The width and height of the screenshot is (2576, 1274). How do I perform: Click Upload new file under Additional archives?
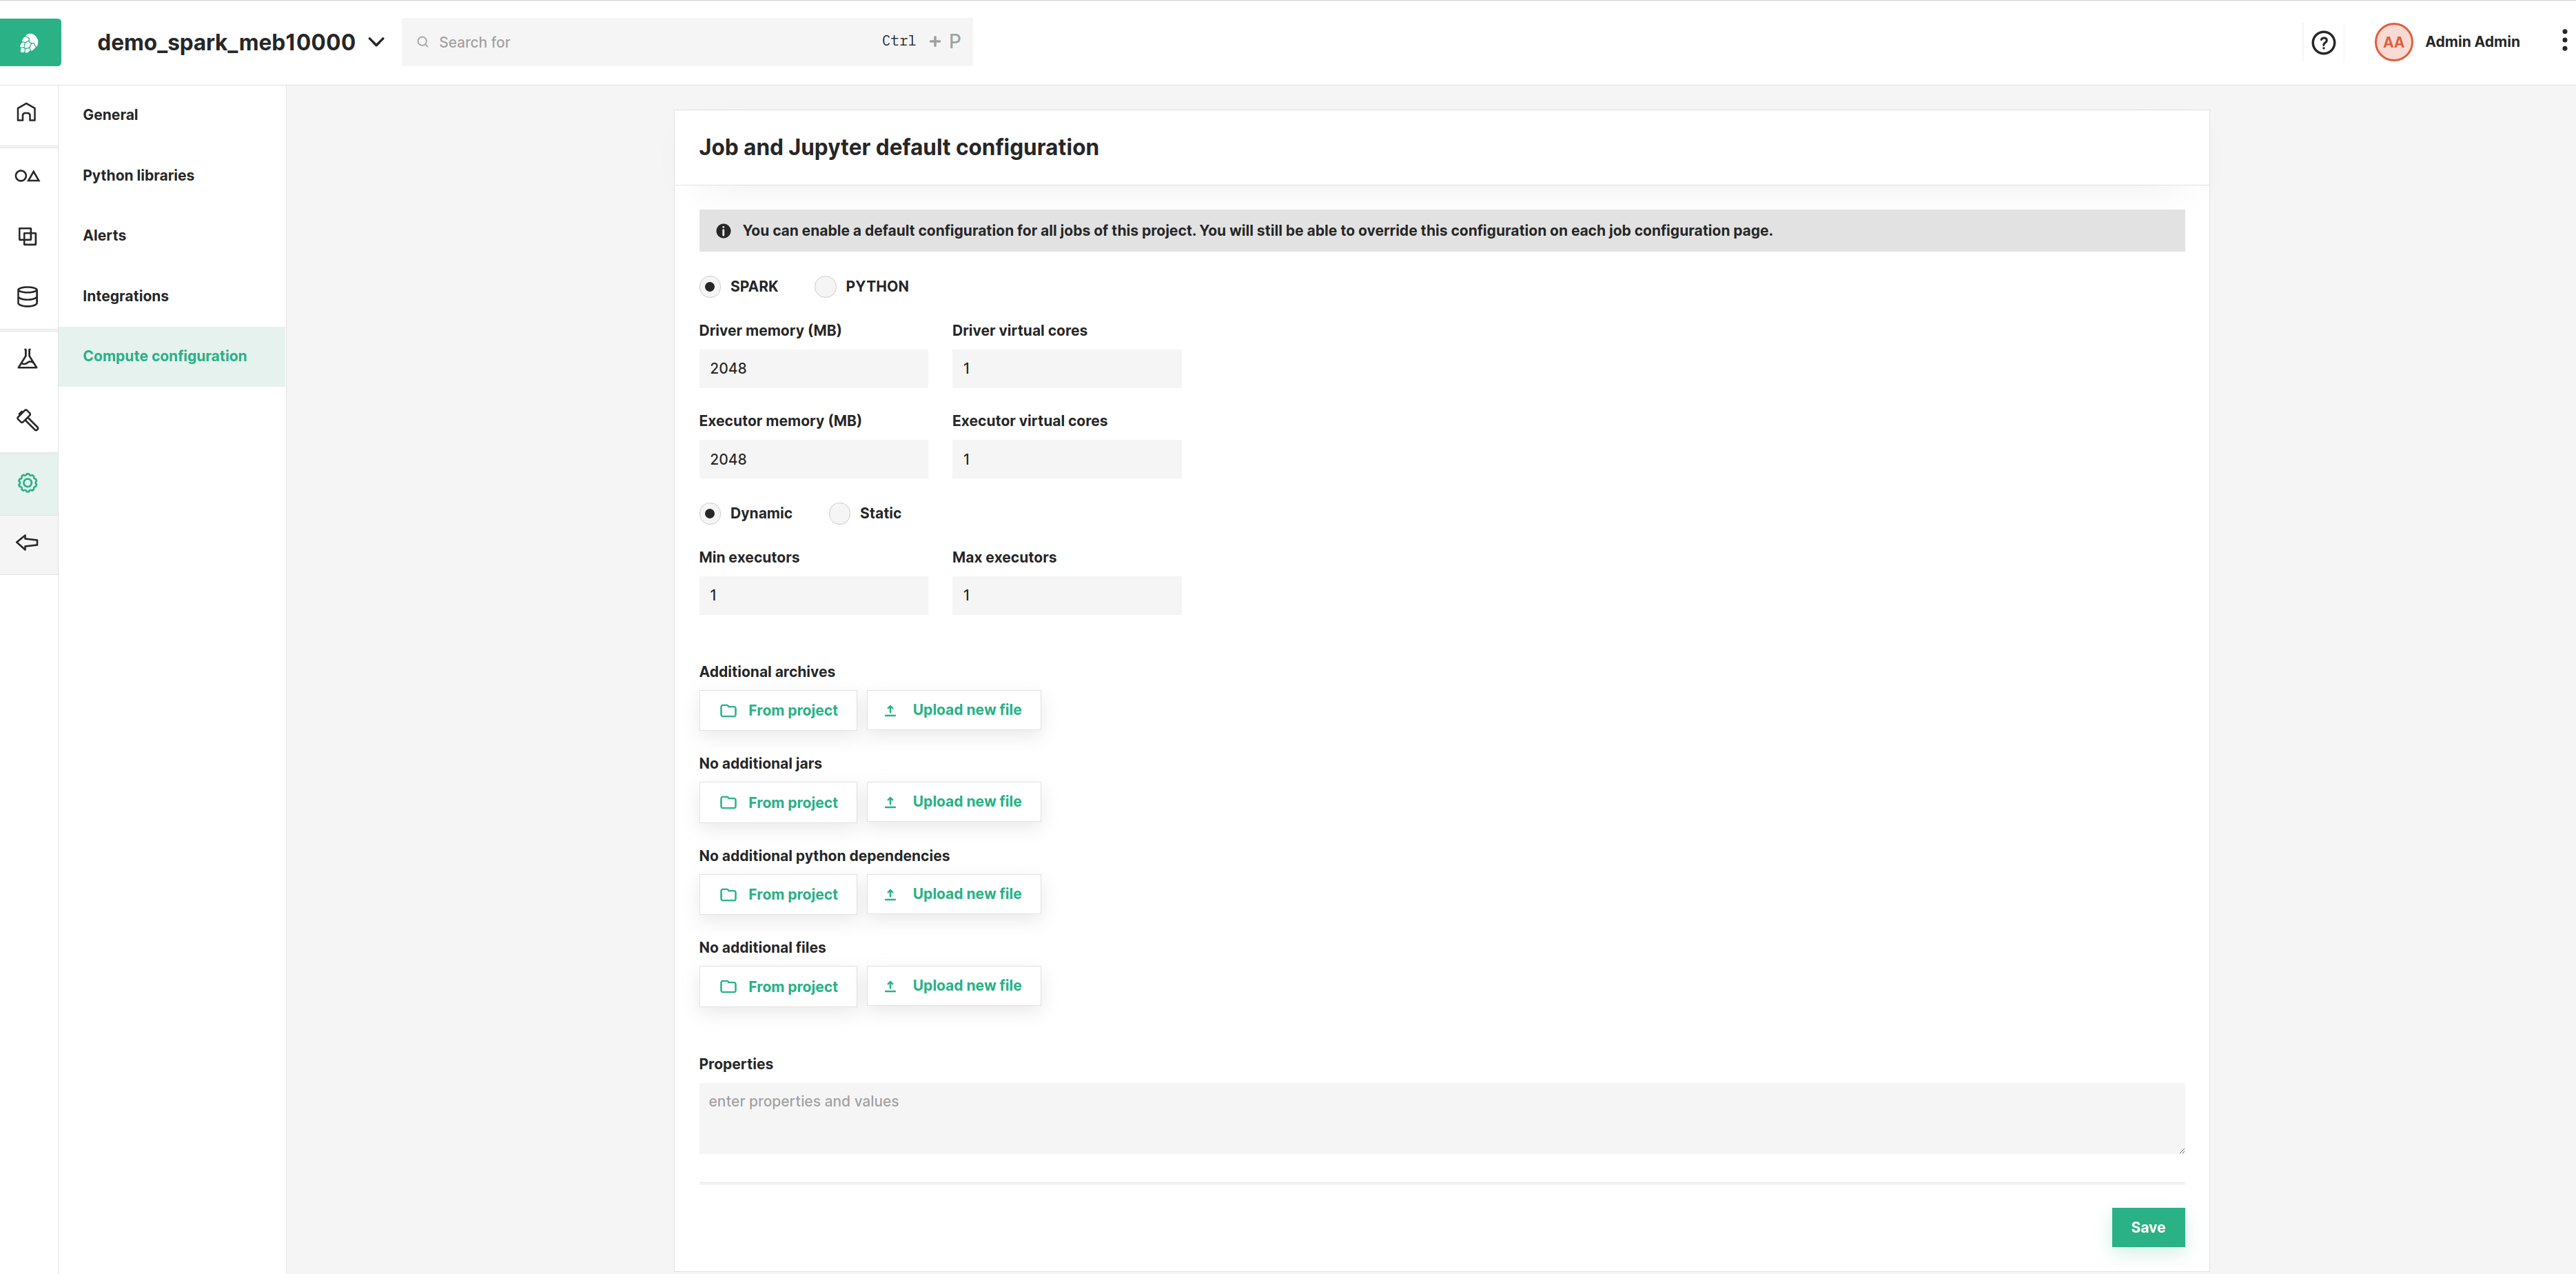click(953, 710)
